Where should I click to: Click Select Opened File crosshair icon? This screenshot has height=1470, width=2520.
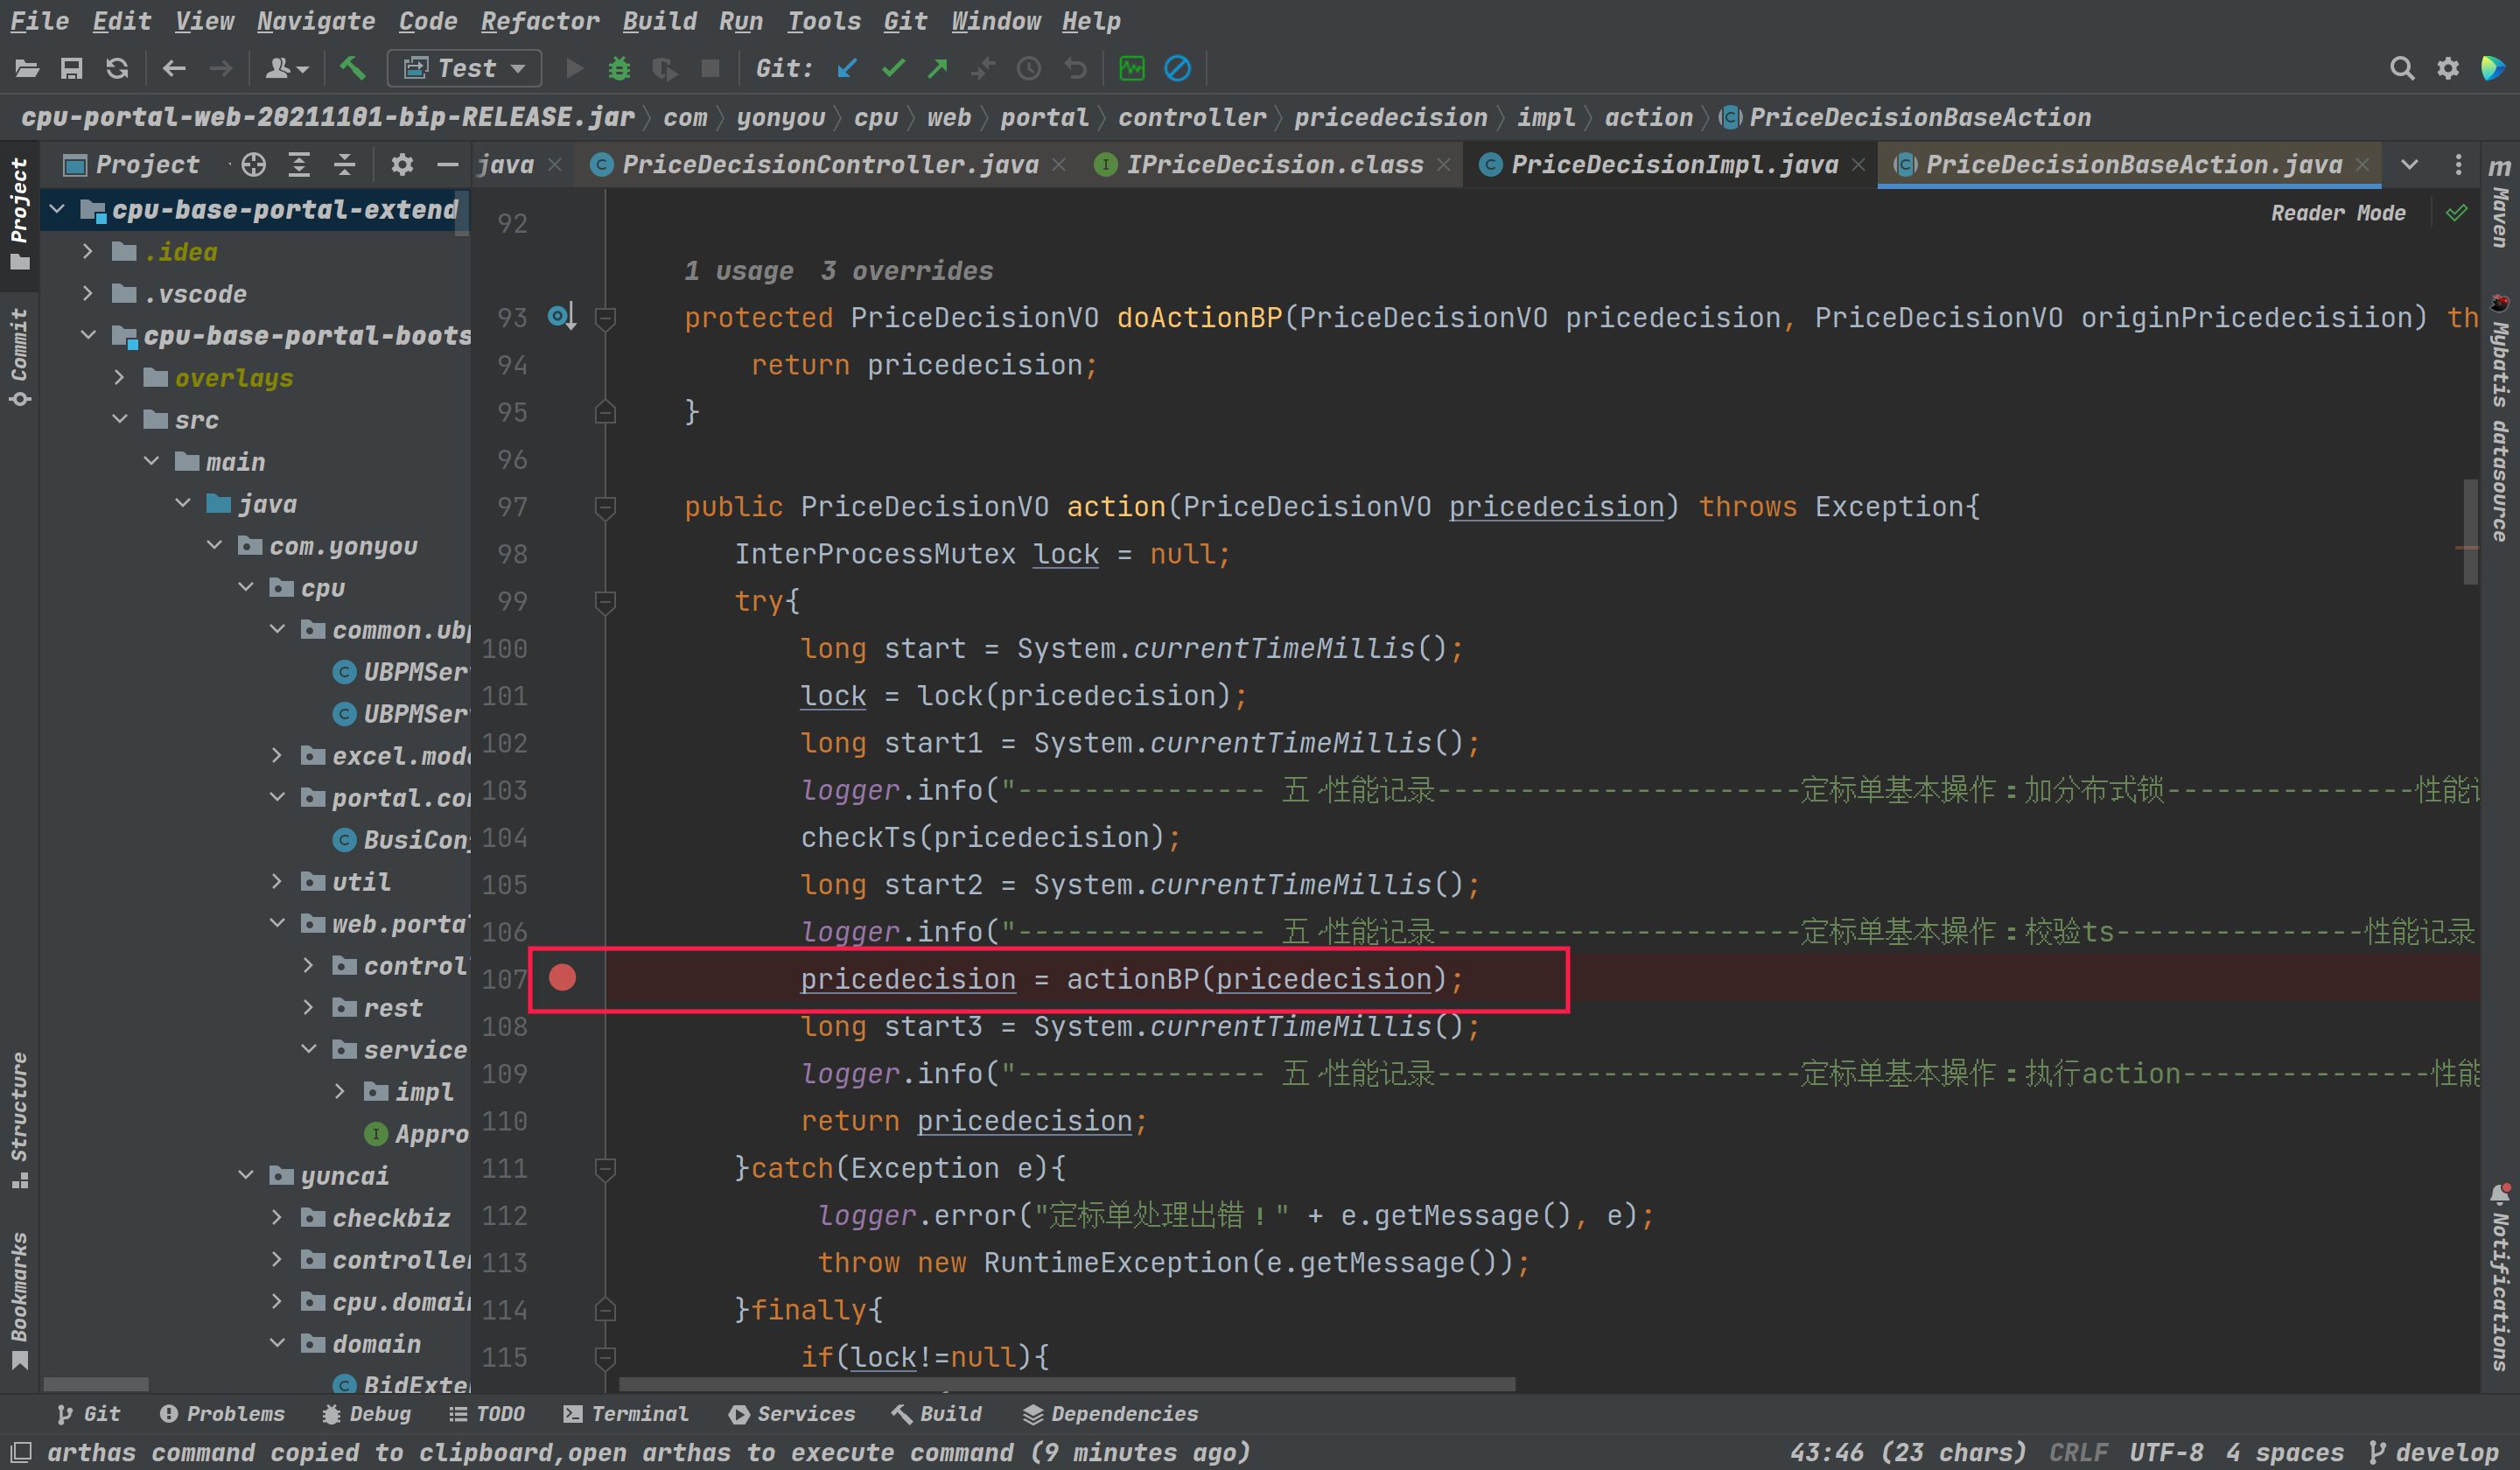pyautogui.click(x=254, y=165)
